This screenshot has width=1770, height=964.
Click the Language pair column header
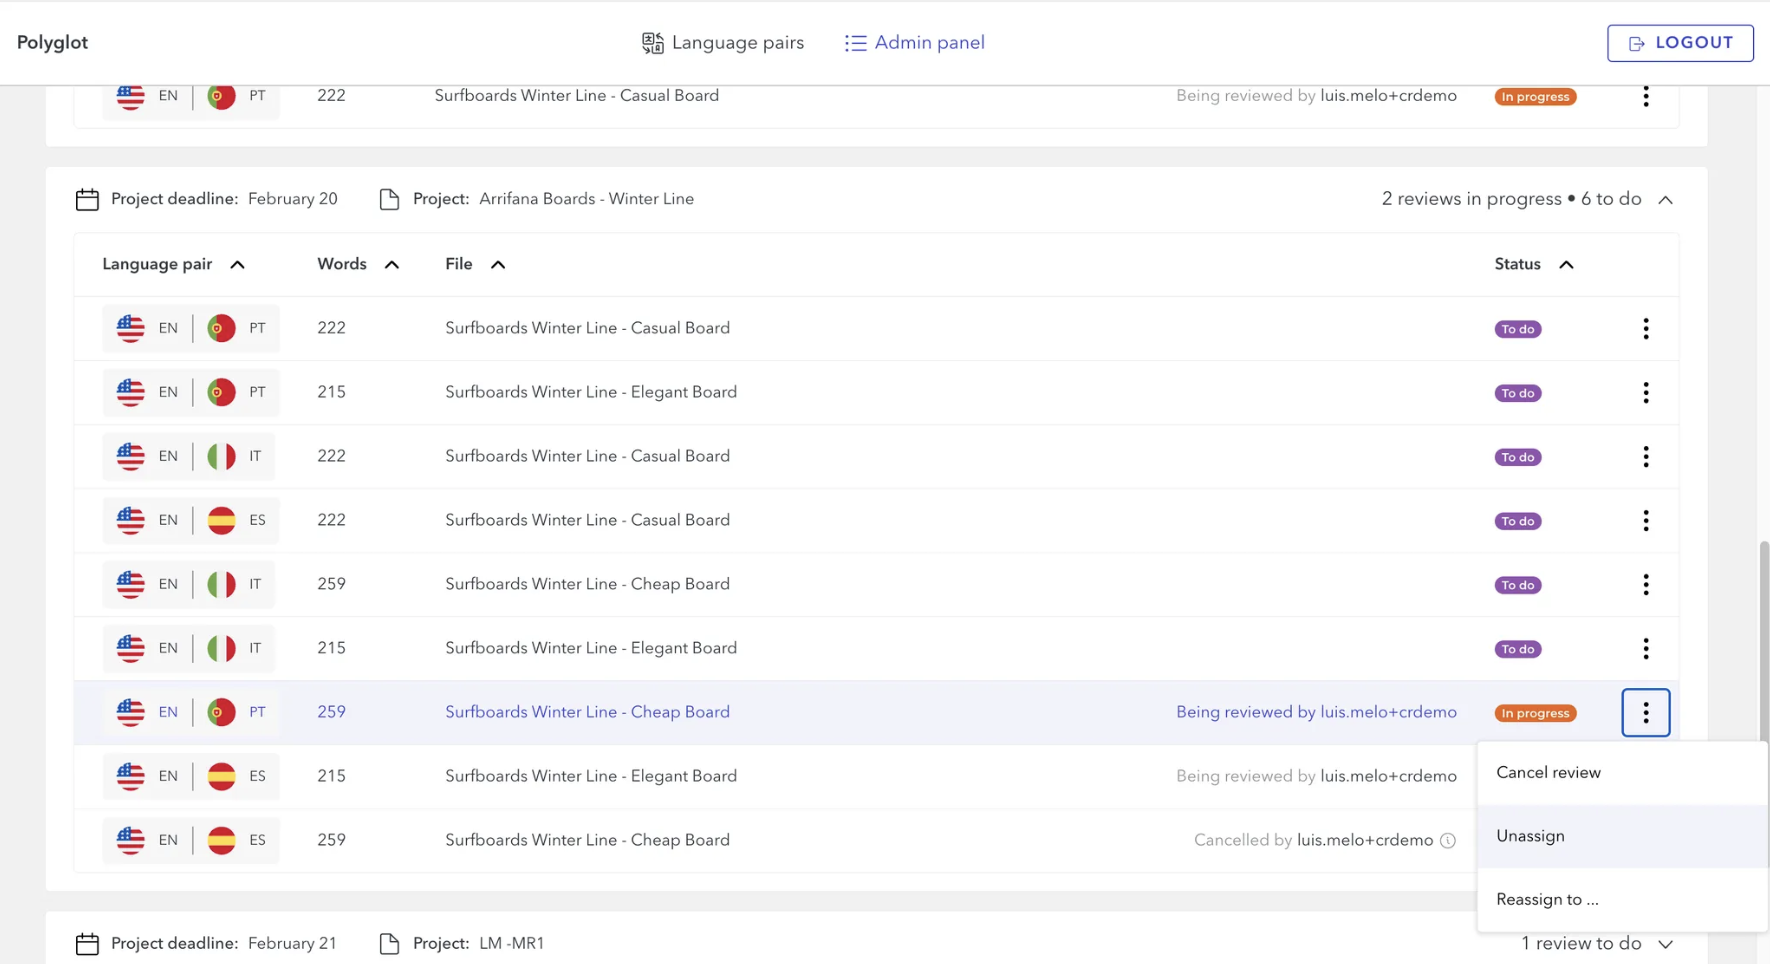157,264
